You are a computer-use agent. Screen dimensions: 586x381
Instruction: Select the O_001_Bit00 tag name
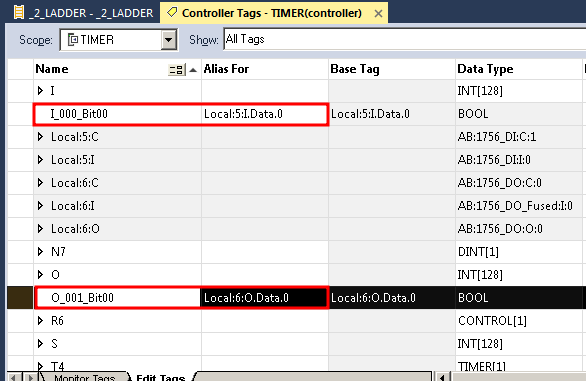click(82, 298)
